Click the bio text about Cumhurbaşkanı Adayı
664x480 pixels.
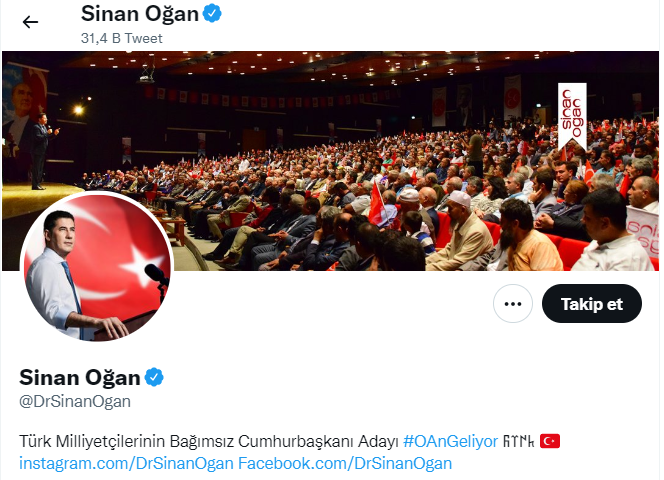[x=209, y=441]
